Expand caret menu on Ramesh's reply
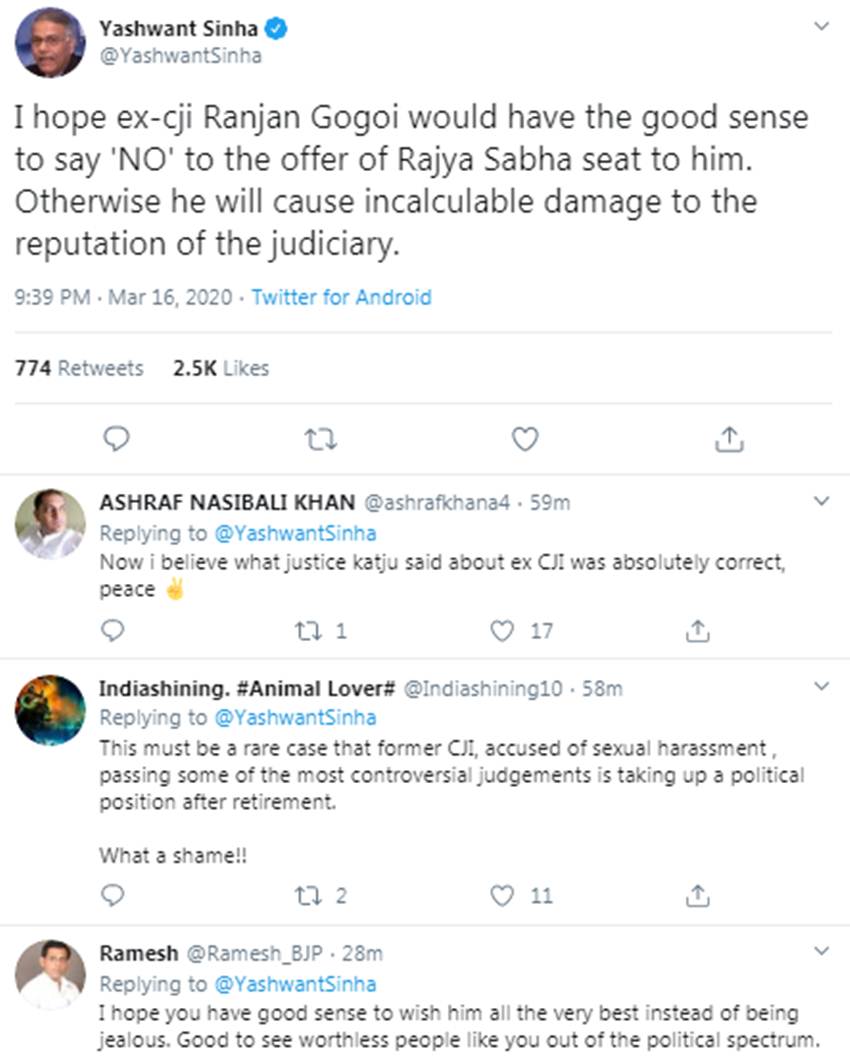The image size is (850, 1061). pos(822,950)
